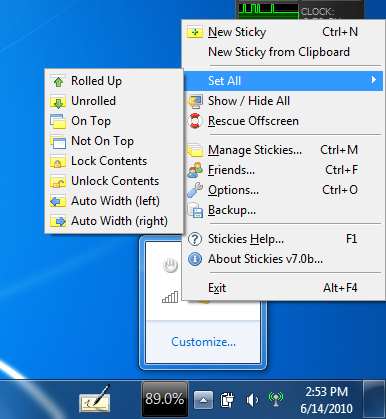Viewport: 386px width, 419px height.
Task: Select New Sticky menu item
Action: 283,32
